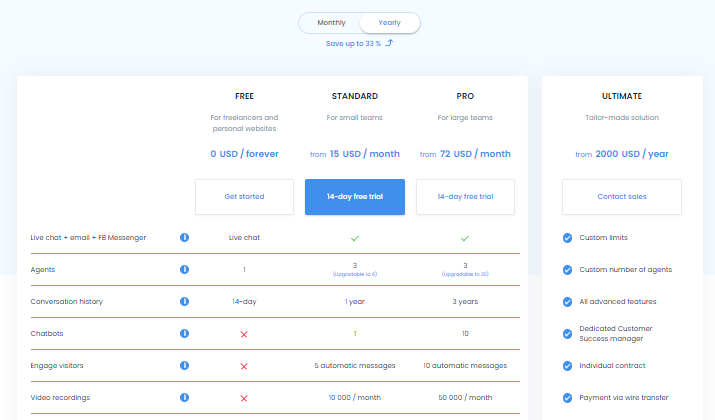This screenshot has height=420, width=715.
Task: Click the Save up to 33 % text
Action: (353, 44)
